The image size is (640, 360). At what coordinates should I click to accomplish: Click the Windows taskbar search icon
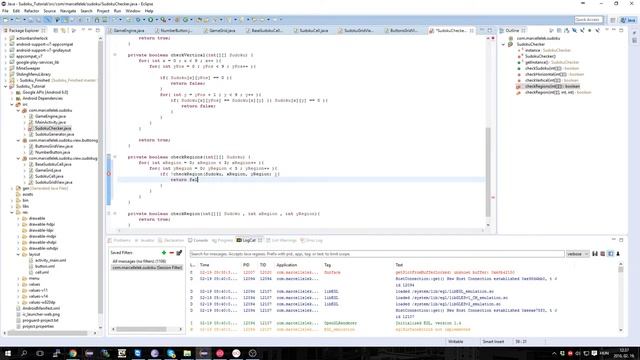pos(24,353)
